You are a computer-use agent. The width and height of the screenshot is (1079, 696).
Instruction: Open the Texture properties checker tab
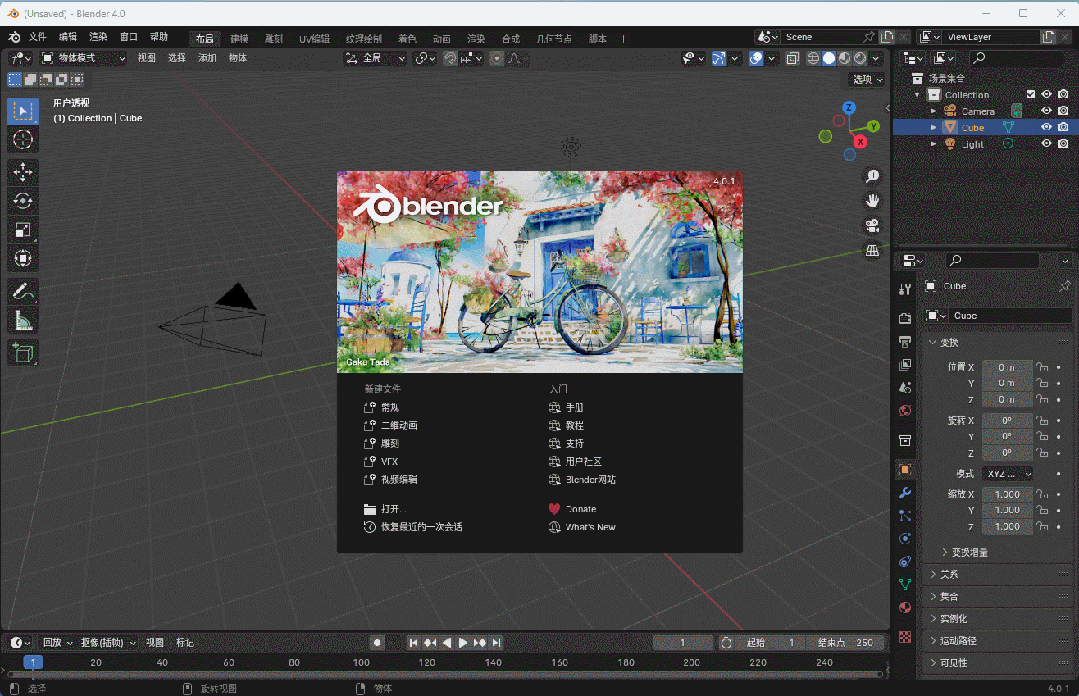click(905, 637)
